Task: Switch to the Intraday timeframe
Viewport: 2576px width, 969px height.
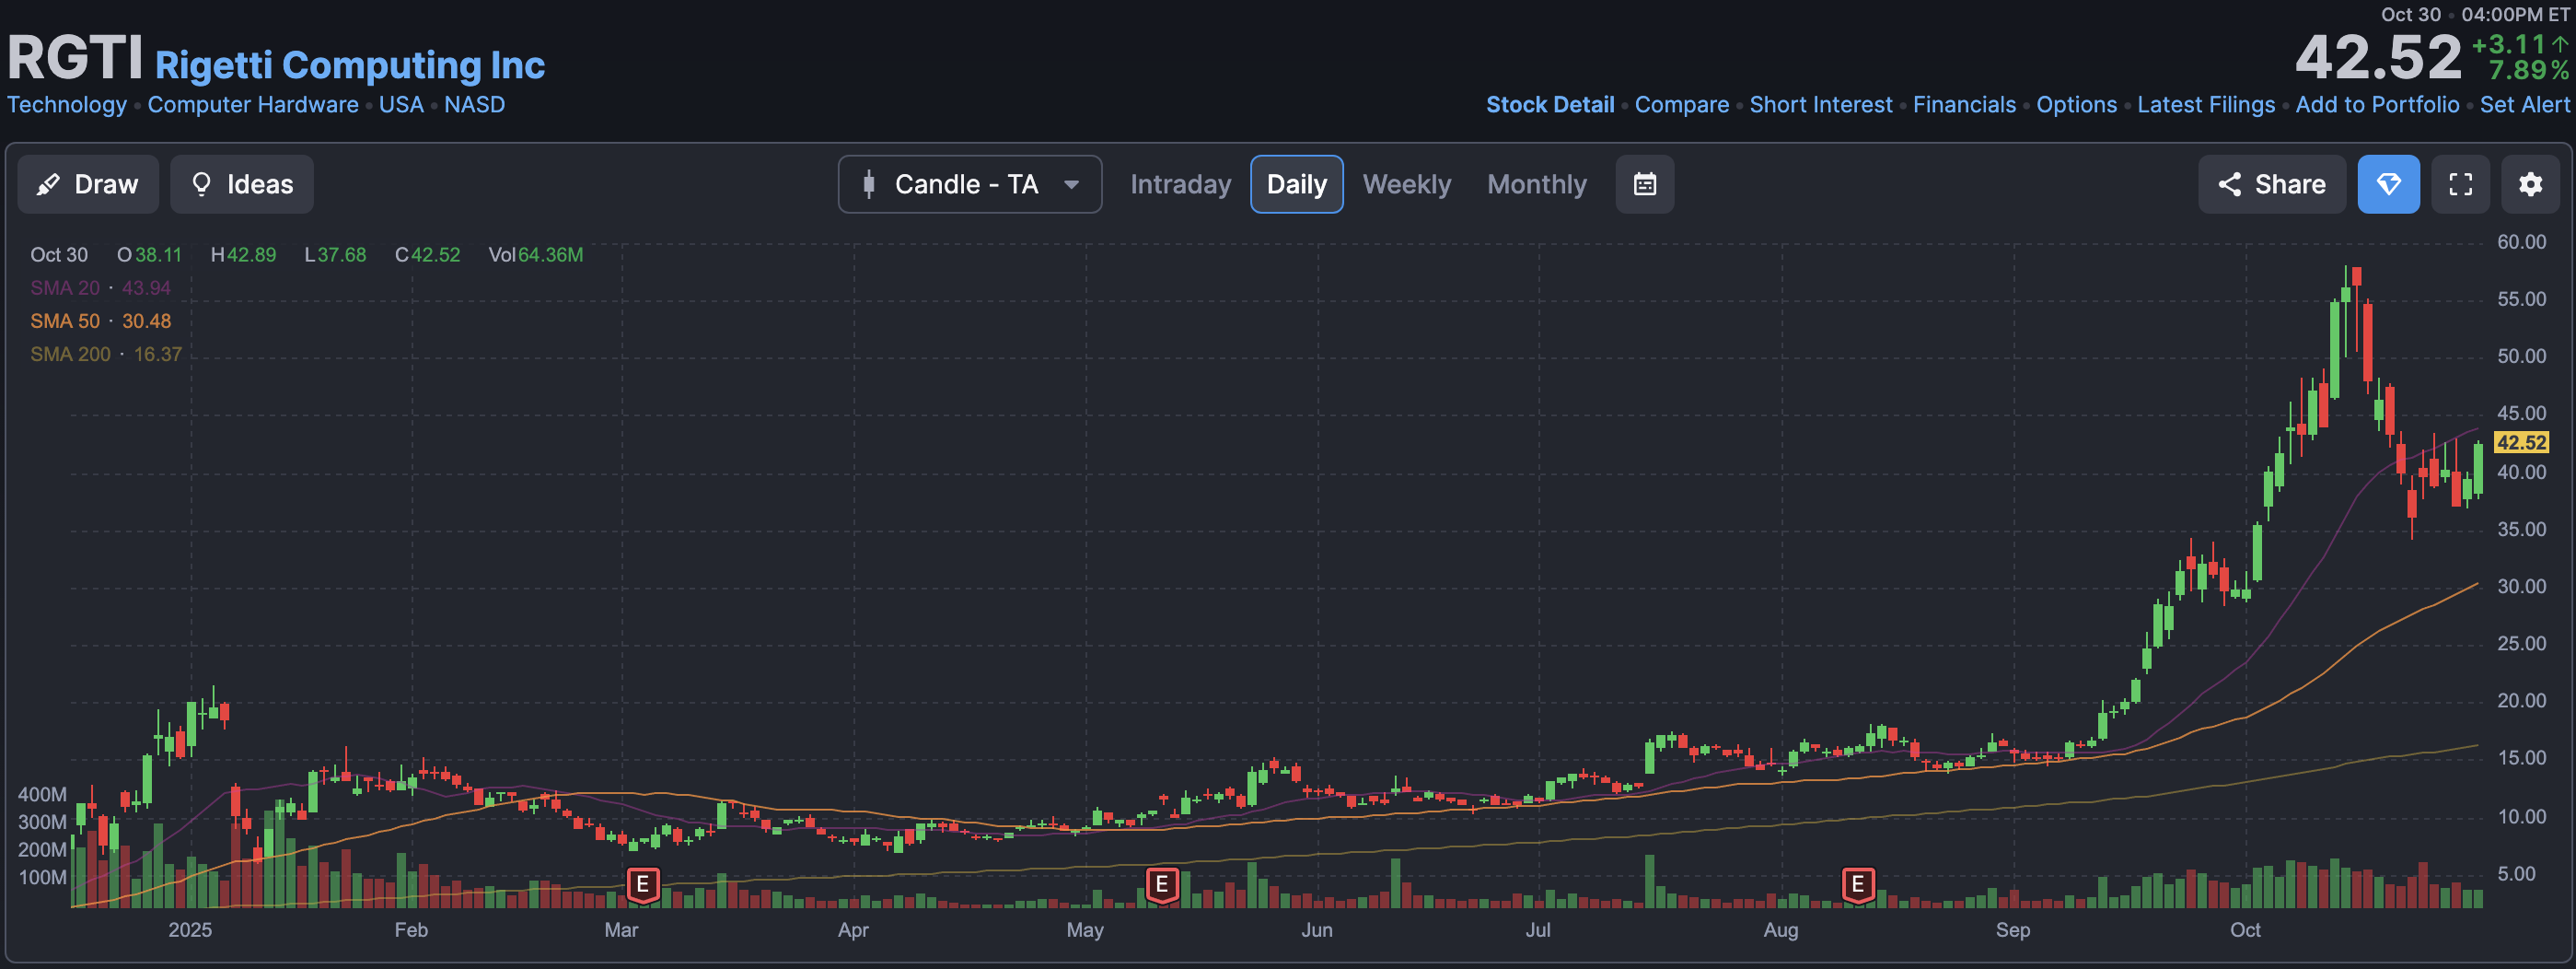Action: (x=1180, y=184)
